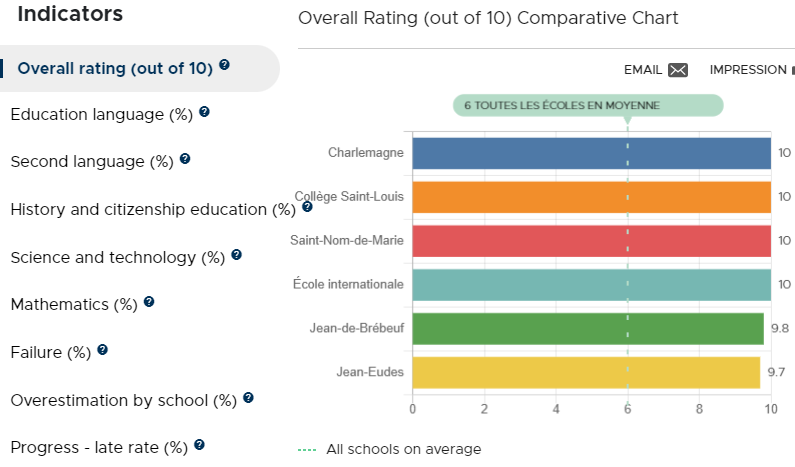Open History and citizenship education help icon
Viewport: 795px width, 467px height.
[307, 206]
